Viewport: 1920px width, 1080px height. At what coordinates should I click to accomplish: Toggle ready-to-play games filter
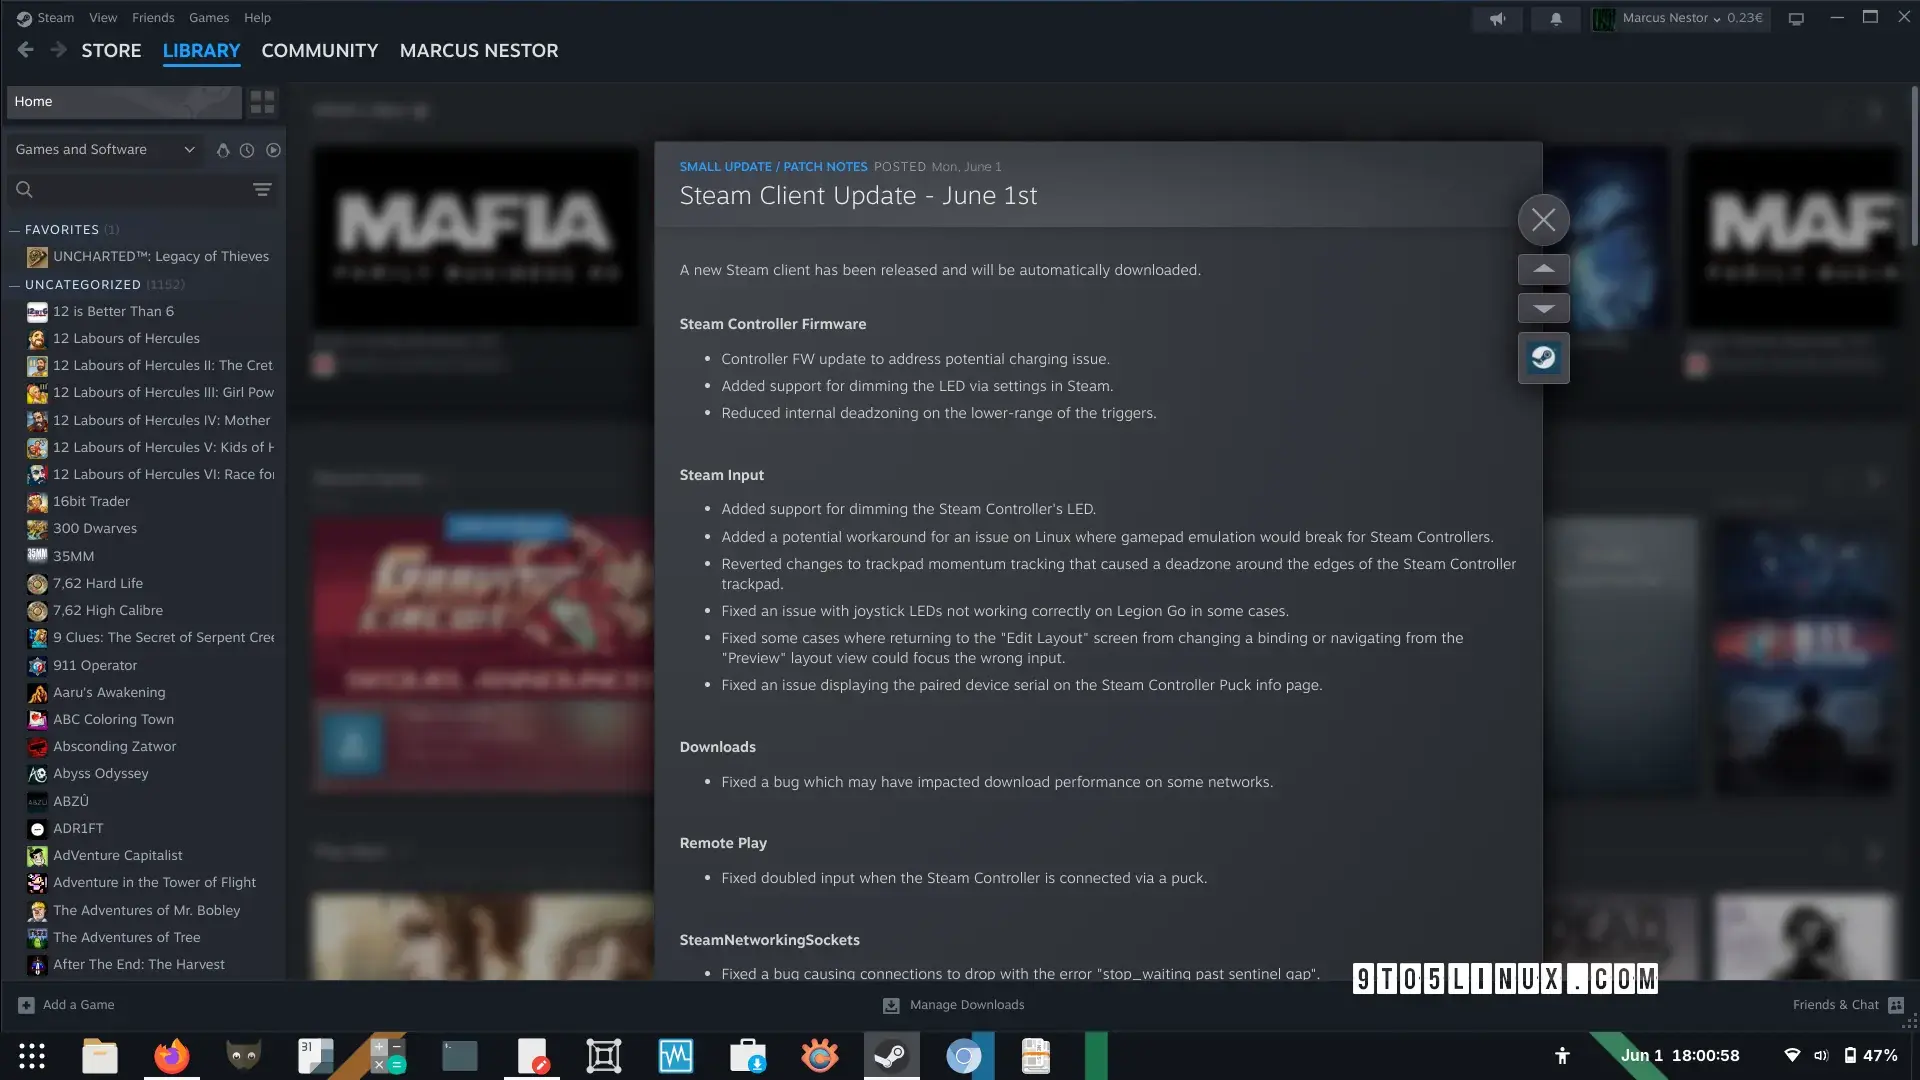273,150
